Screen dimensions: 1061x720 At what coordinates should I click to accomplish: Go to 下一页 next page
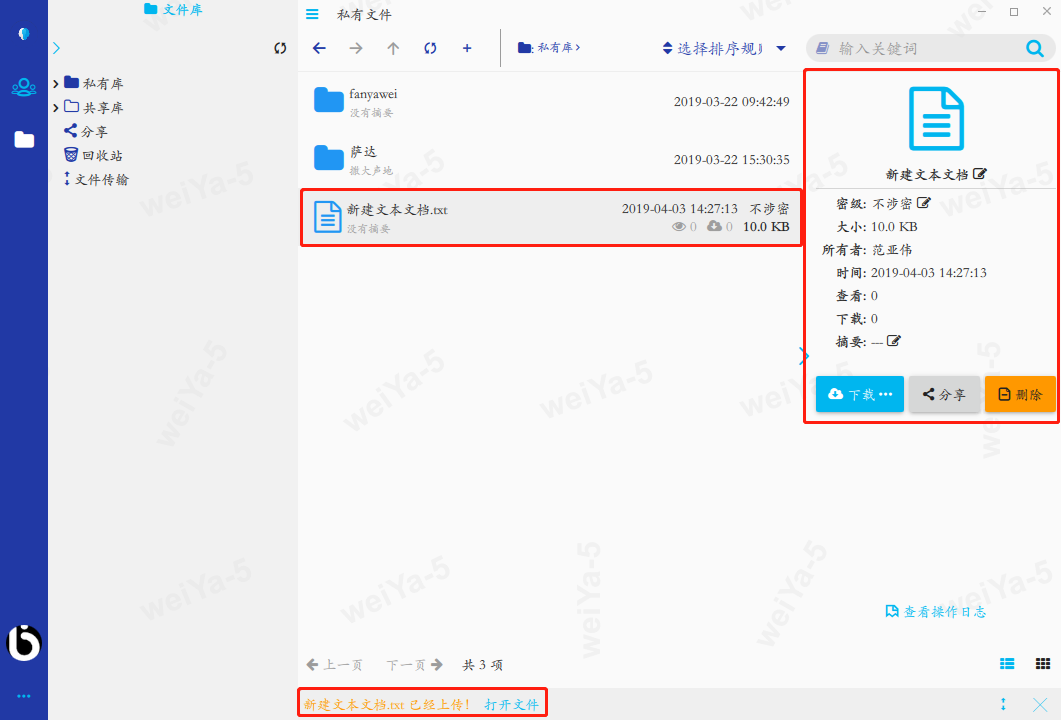tap(415, 665)
